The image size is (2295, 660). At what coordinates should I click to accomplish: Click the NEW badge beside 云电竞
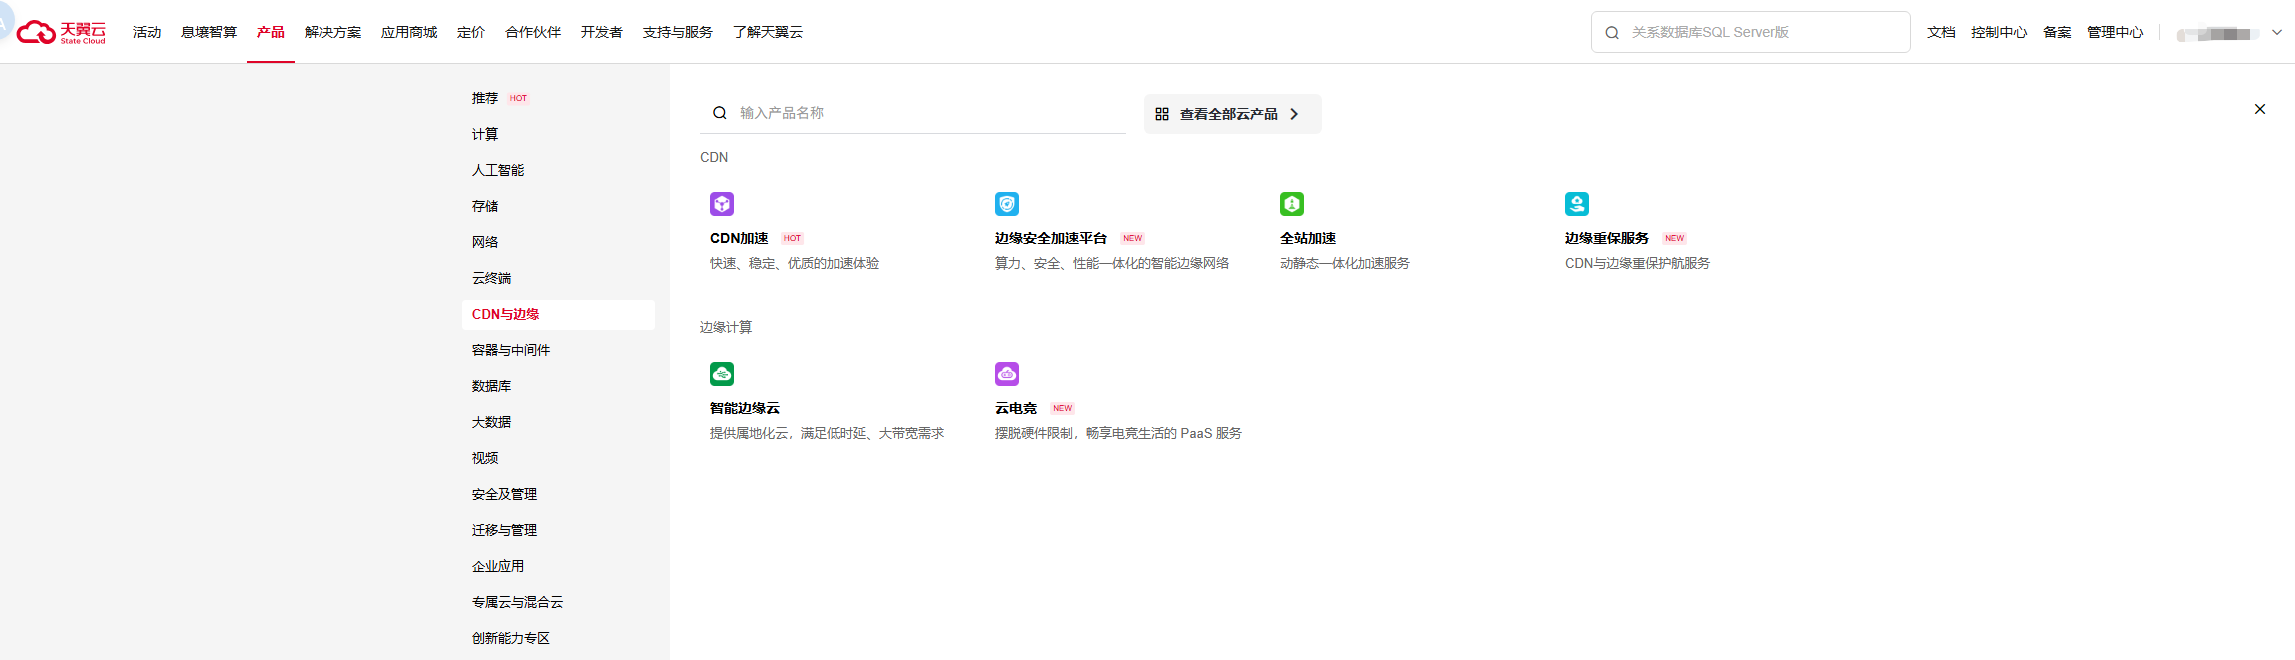(1063, 408)
